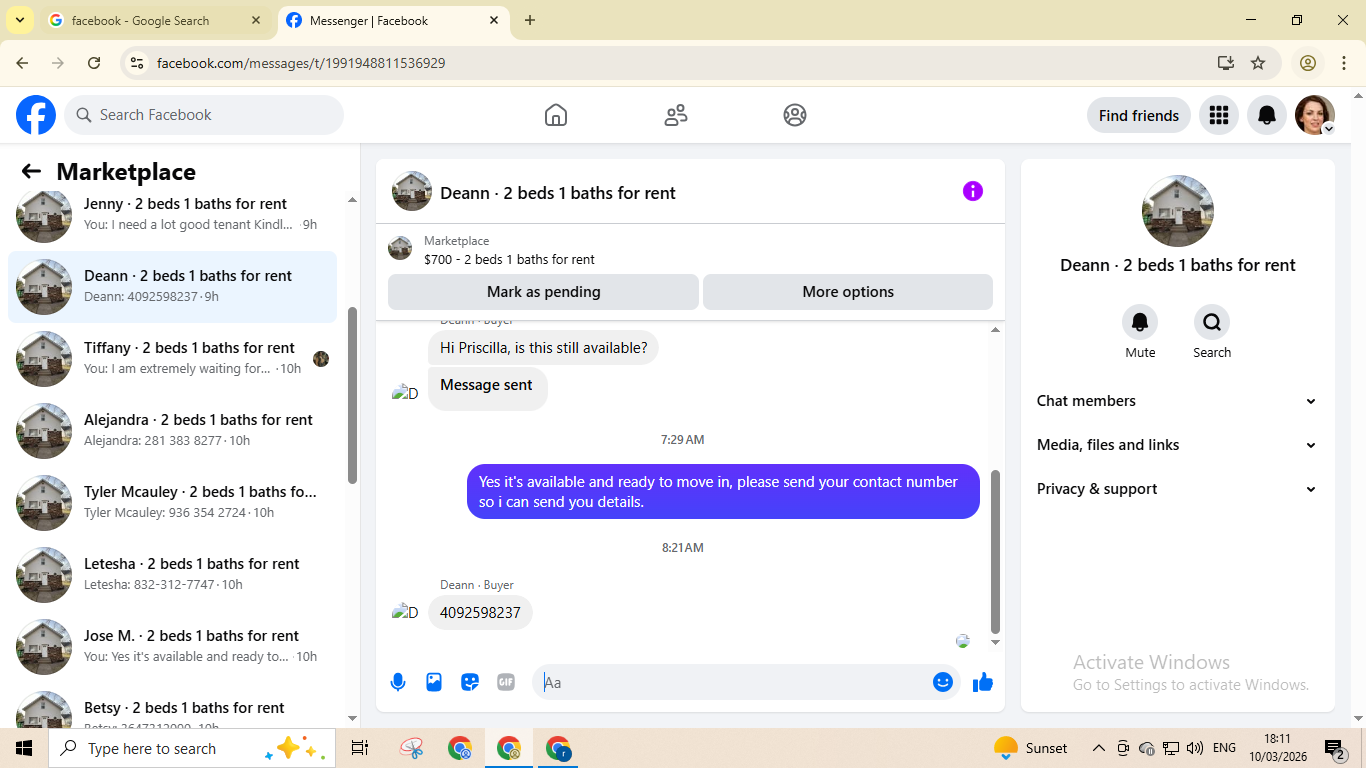Install app icon in address bar

click(x=1226, y=63)
